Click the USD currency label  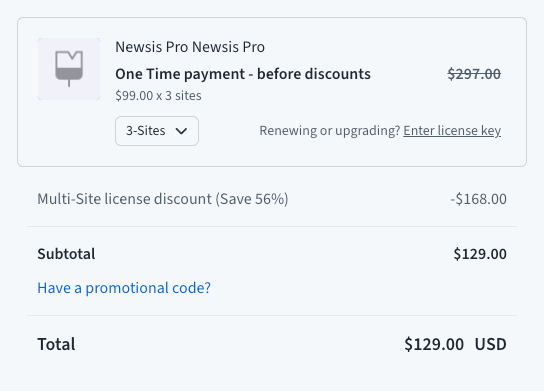491,344
